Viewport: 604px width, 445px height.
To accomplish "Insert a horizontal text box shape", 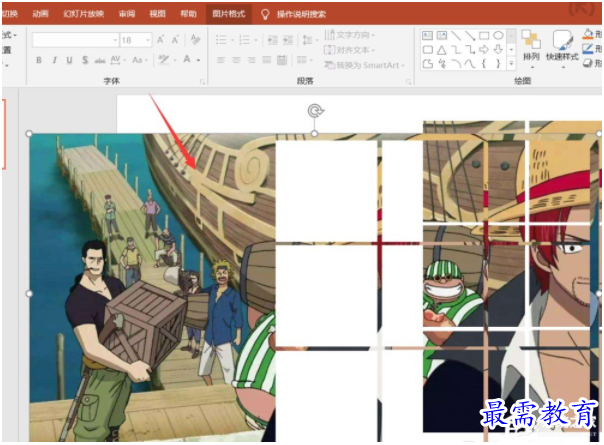I will click(x=428, y=36).
